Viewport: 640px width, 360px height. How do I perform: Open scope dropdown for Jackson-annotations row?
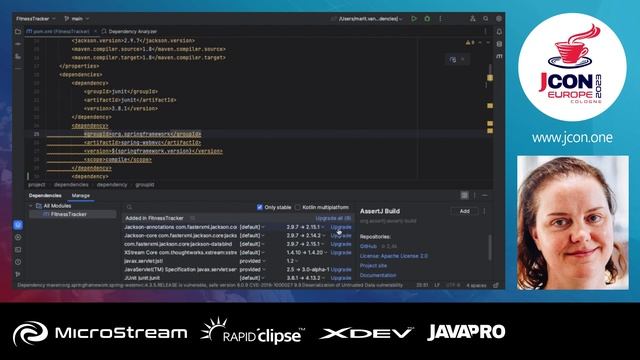251,227
